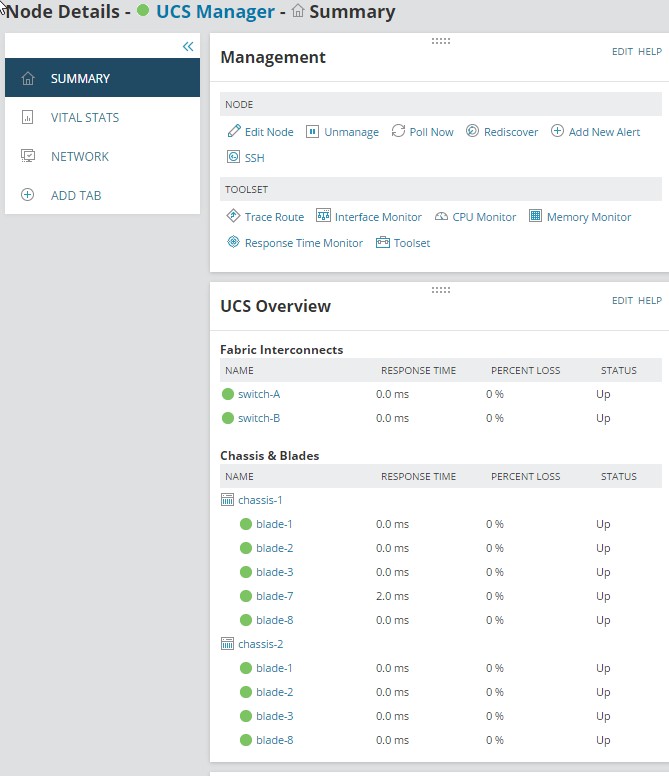Click the Unmanage pause icon

[x=312, y=131]
